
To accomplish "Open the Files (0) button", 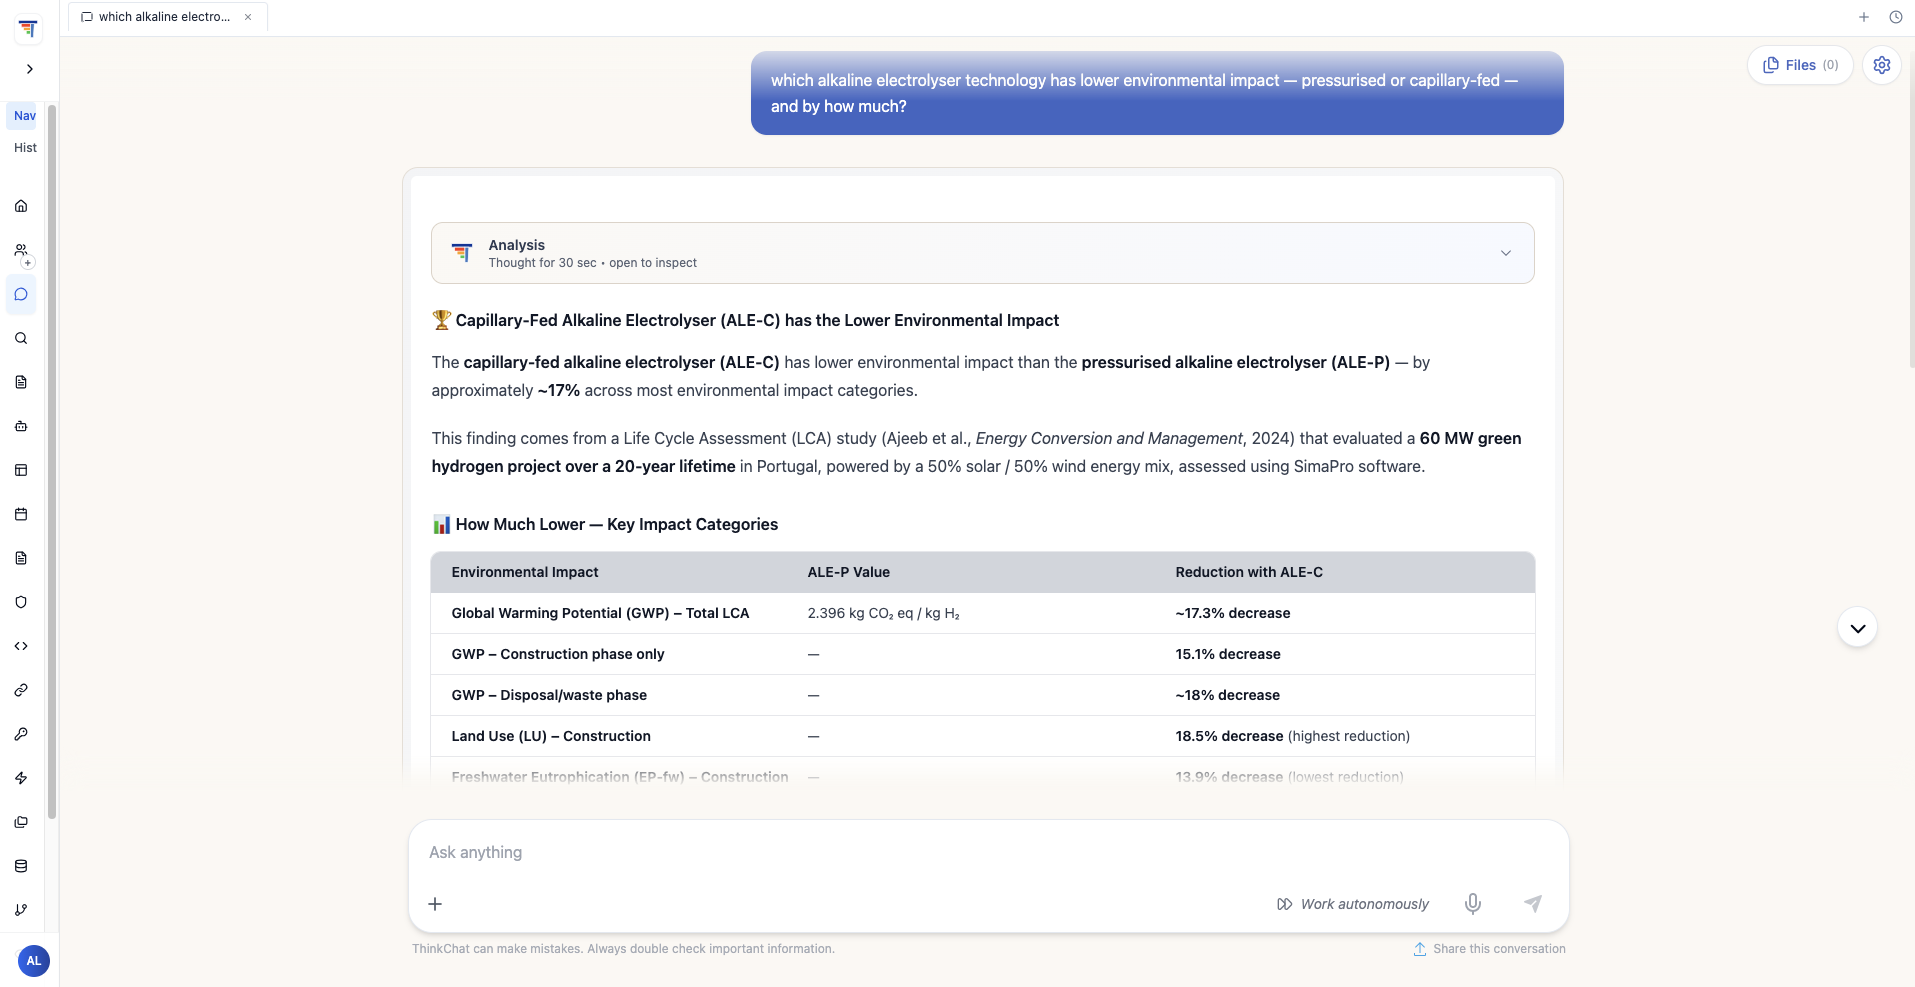I will [1800, 65].
